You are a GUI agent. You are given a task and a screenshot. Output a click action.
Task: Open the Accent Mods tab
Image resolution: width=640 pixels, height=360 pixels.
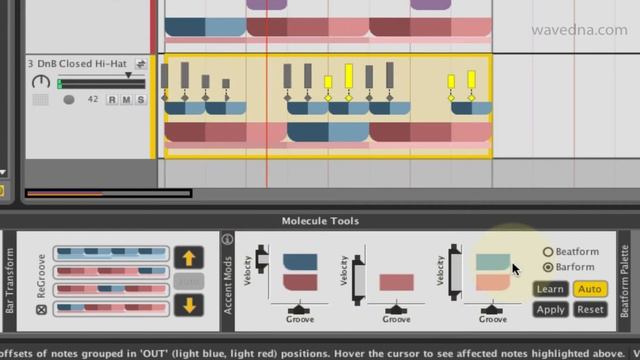pyautogui.click(x=227, y=286)
